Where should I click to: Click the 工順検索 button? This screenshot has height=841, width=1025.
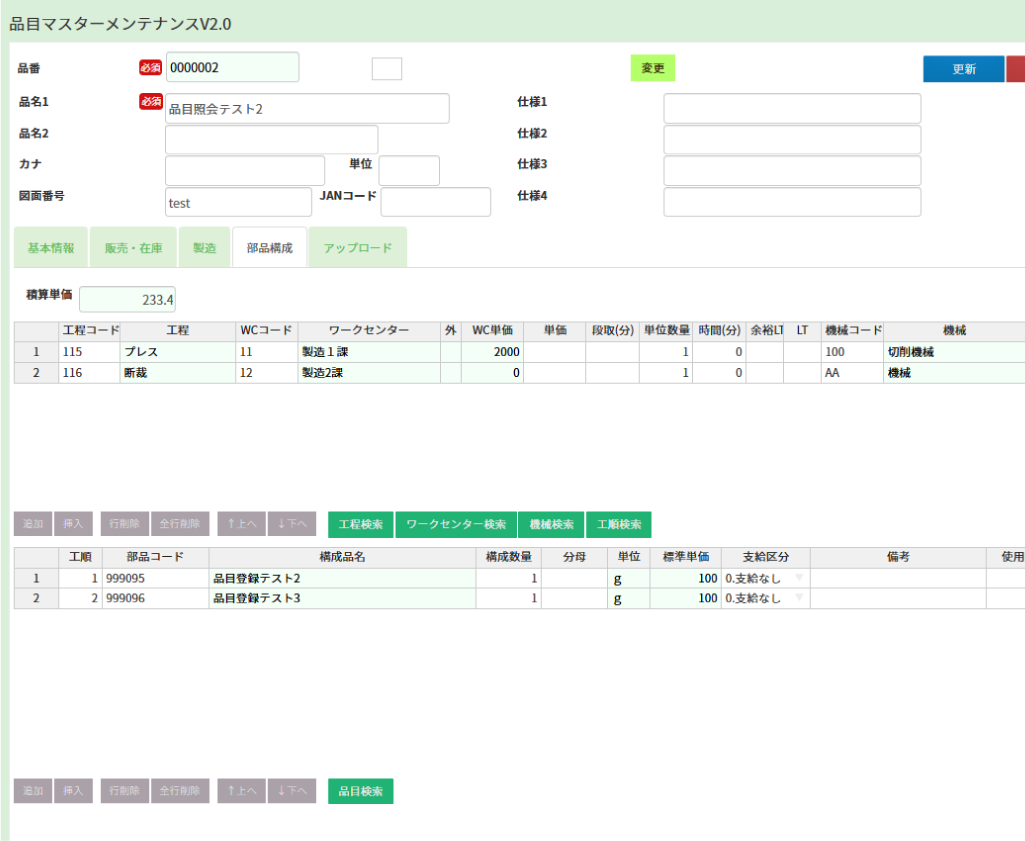tap(618, 525)
